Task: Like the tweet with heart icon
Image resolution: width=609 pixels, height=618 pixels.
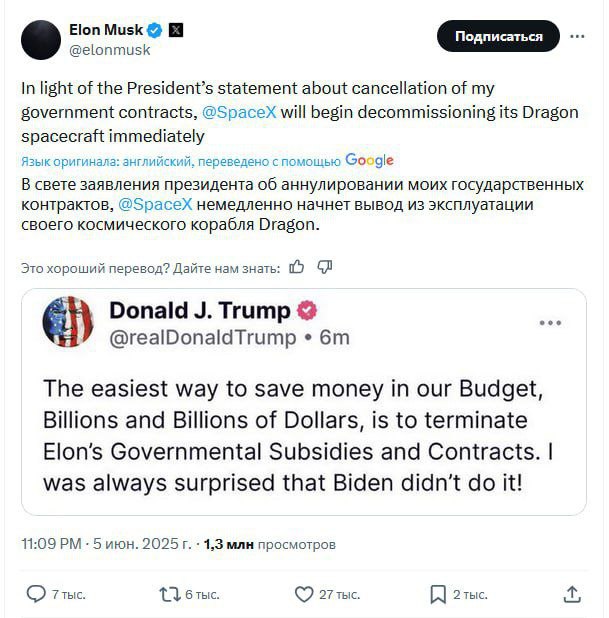Action: click(304, 594)
